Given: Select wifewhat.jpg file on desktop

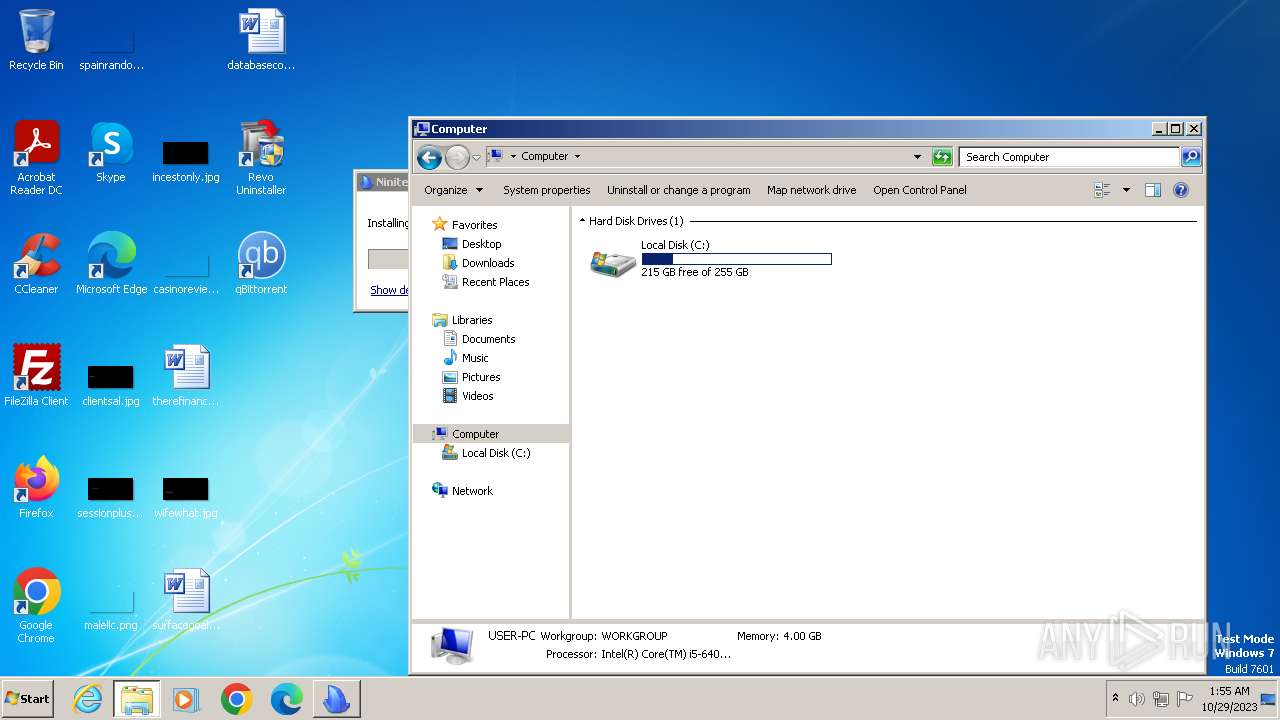Looking at the screenshot, I should [x=186, y=496].
